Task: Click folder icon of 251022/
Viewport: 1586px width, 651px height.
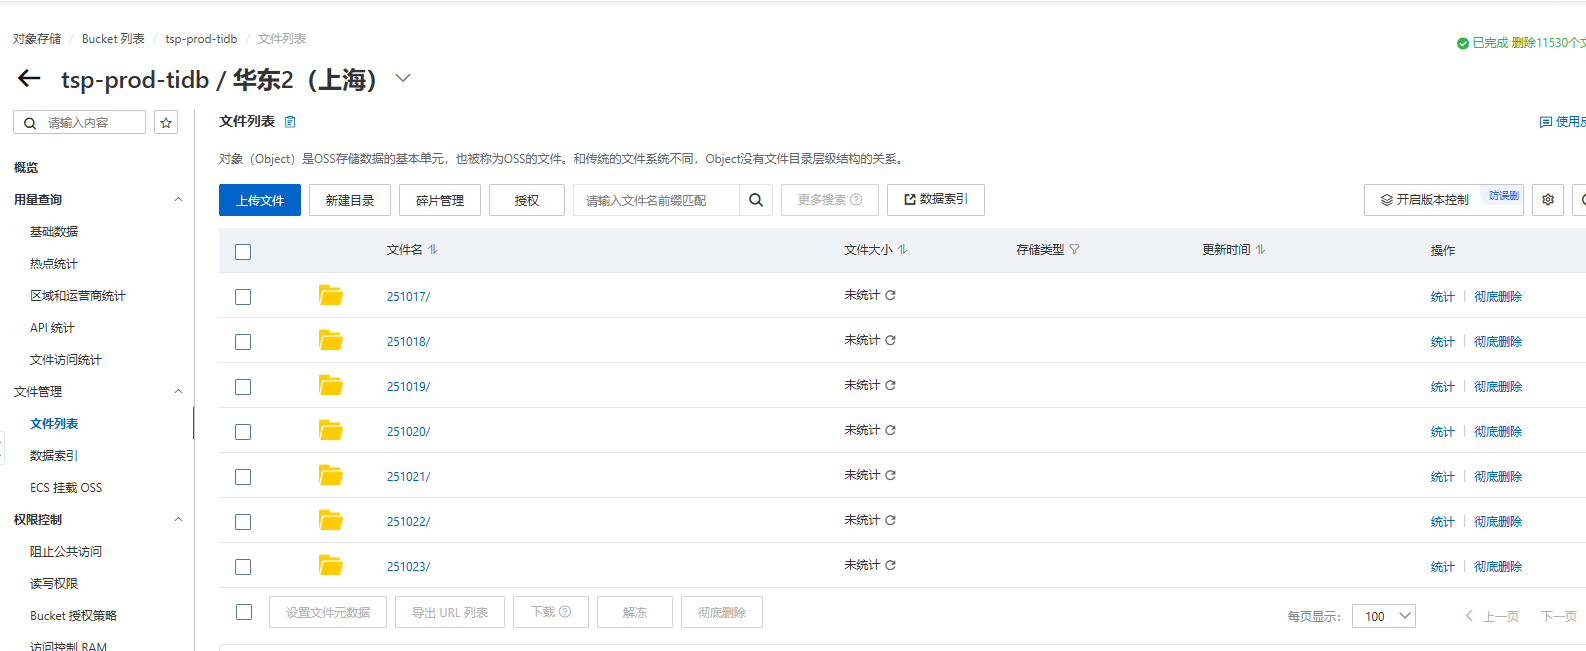Action: pyautogui.click(x=331, y=520)
